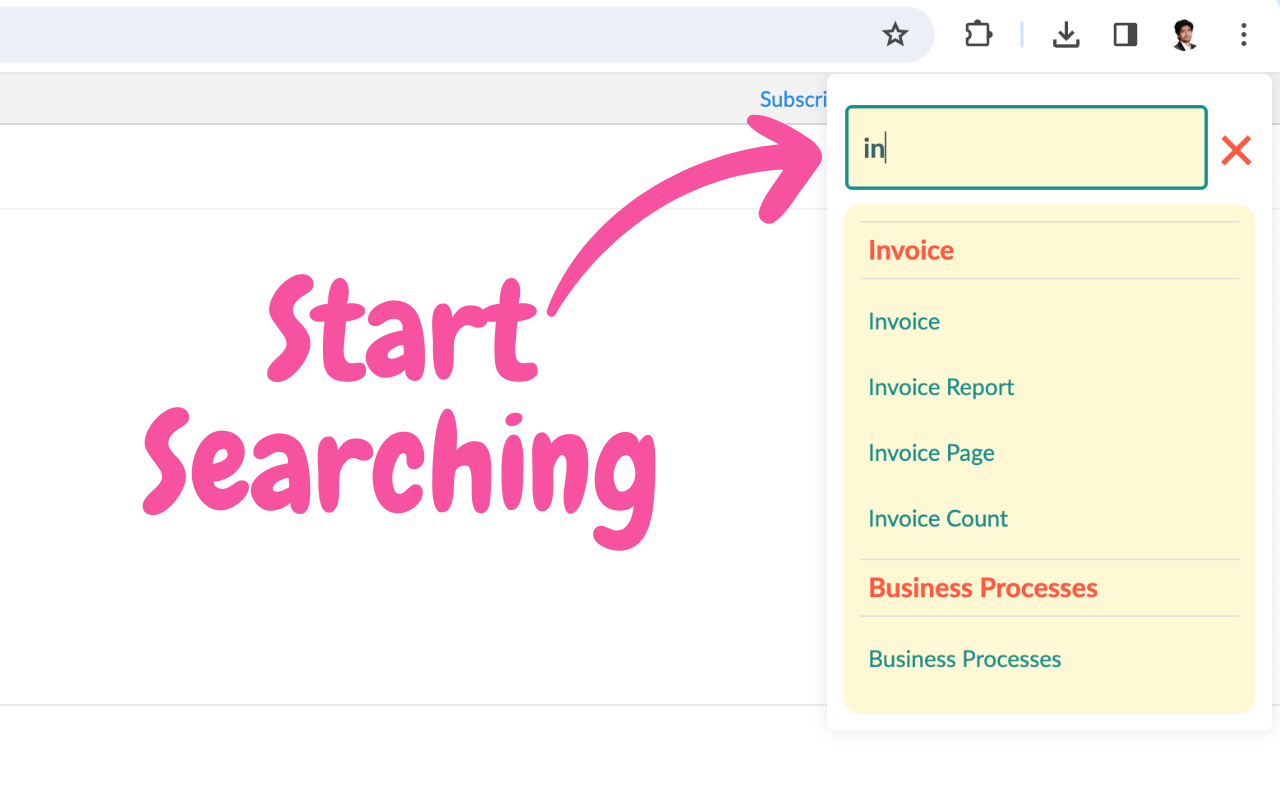
Task: Open the Invoice Page result
Action: 931,453
